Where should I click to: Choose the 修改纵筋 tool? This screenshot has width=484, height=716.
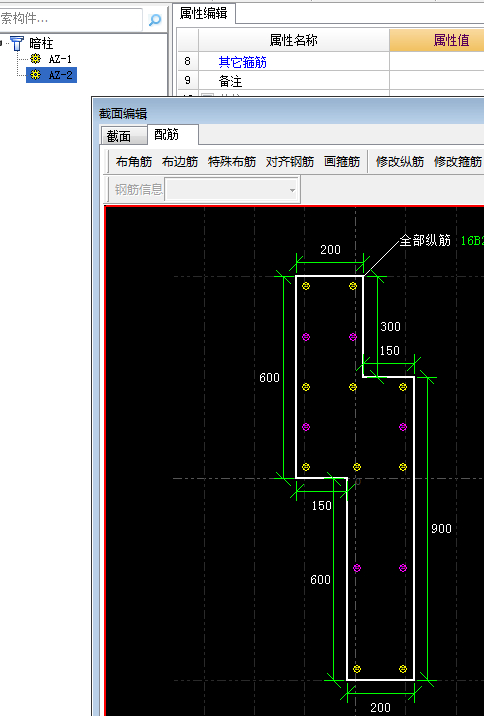pos(400,162)
